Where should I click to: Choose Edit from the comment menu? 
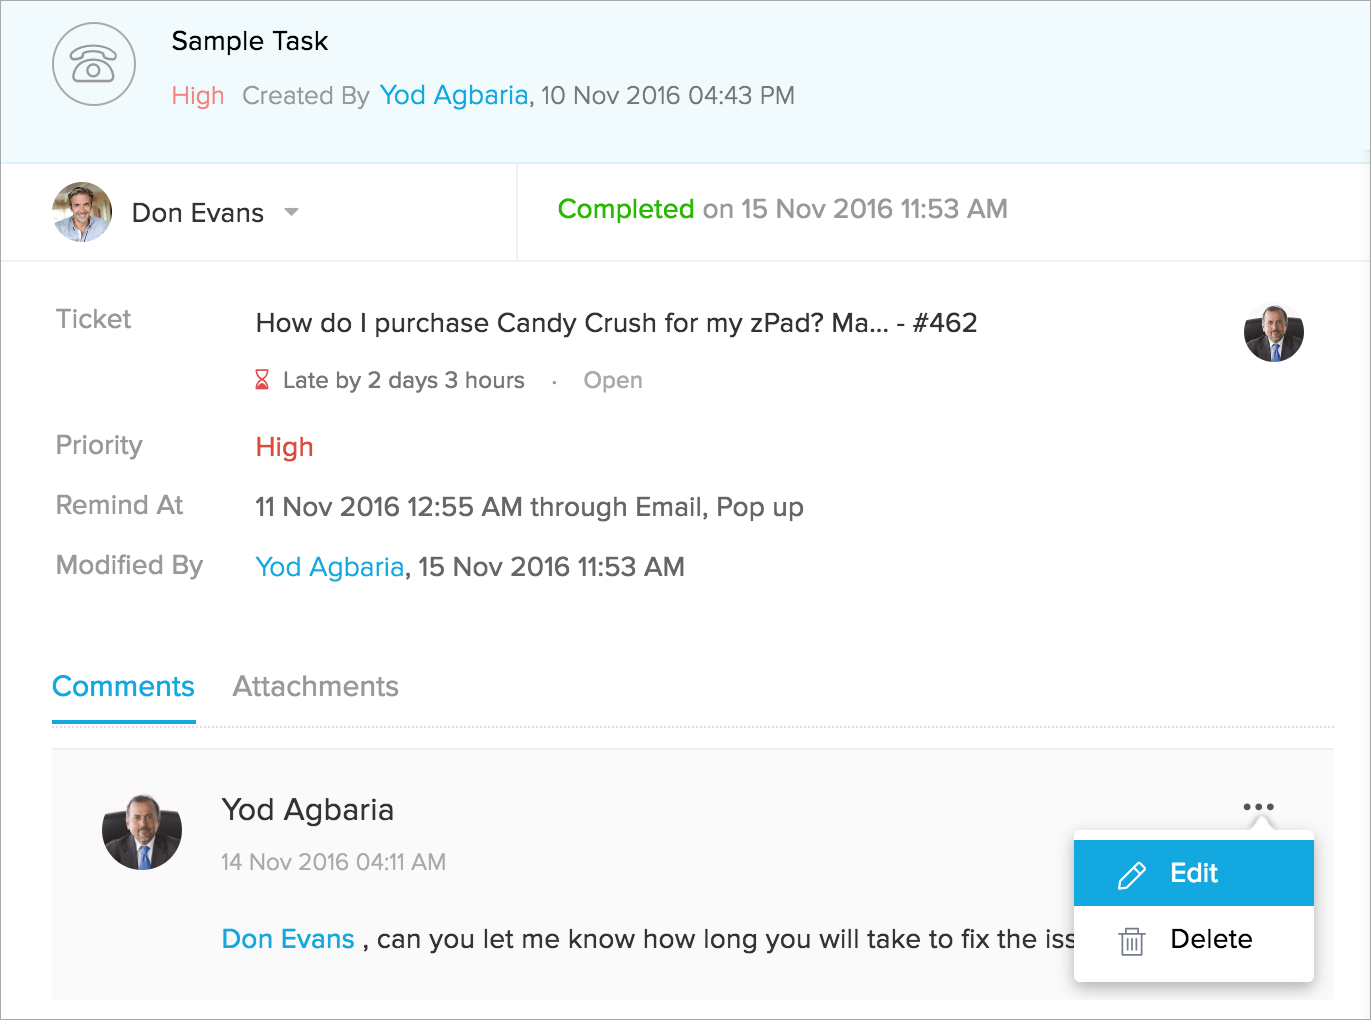(x=1193, y=873)
